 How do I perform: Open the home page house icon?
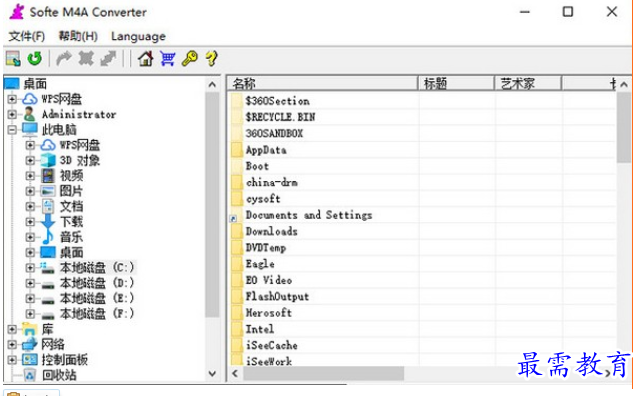click(x=145, y=59)
